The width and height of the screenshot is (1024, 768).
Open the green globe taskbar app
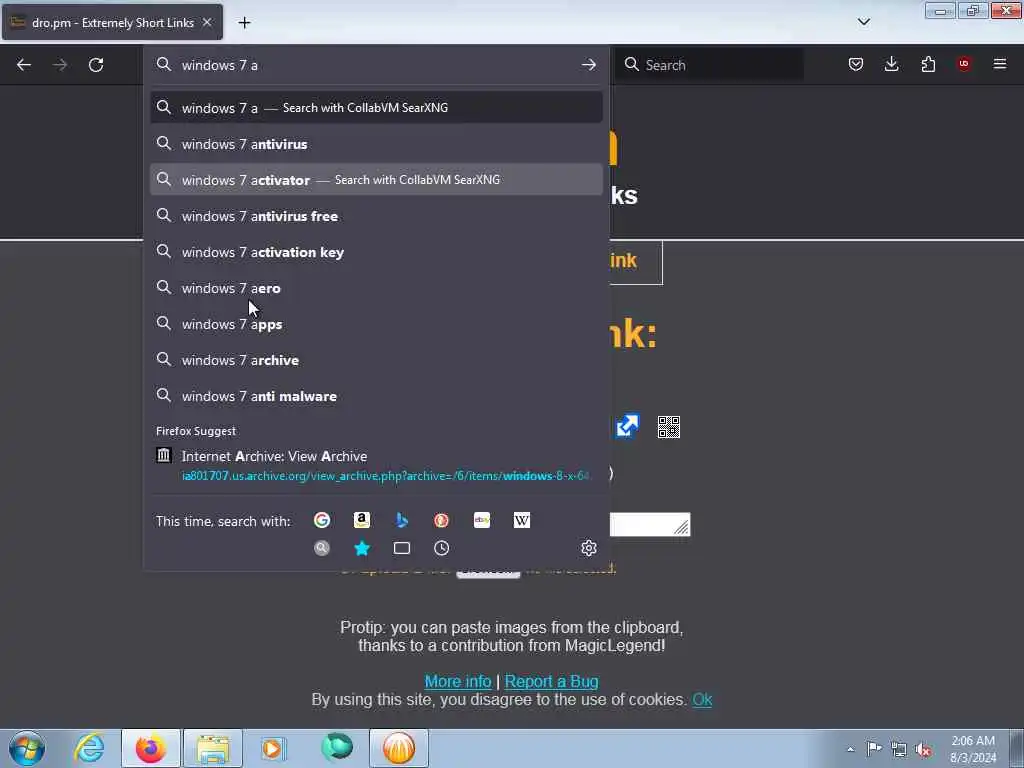336,748
